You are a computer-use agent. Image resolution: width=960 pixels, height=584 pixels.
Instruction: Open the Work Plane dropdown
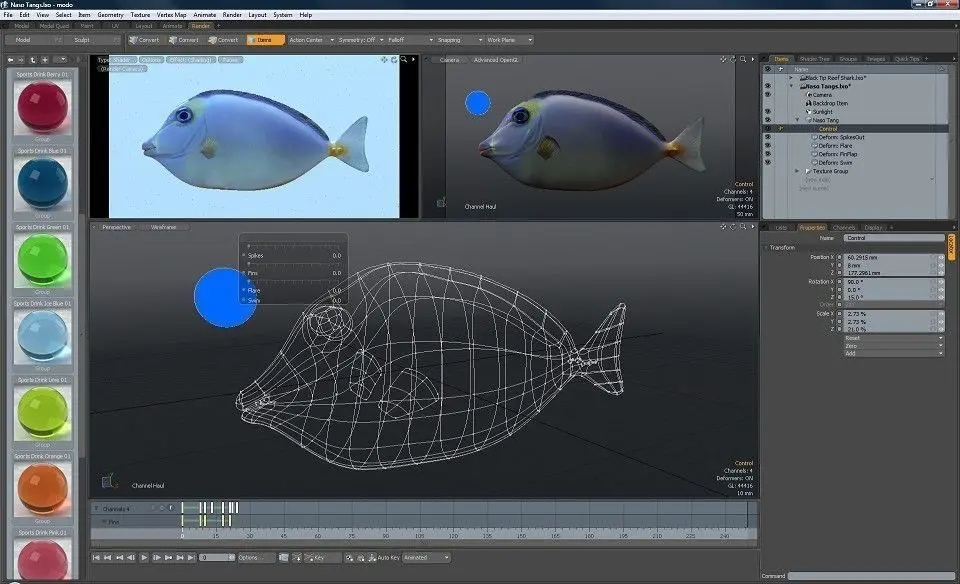pyautogui.click(x=509, y=40)
